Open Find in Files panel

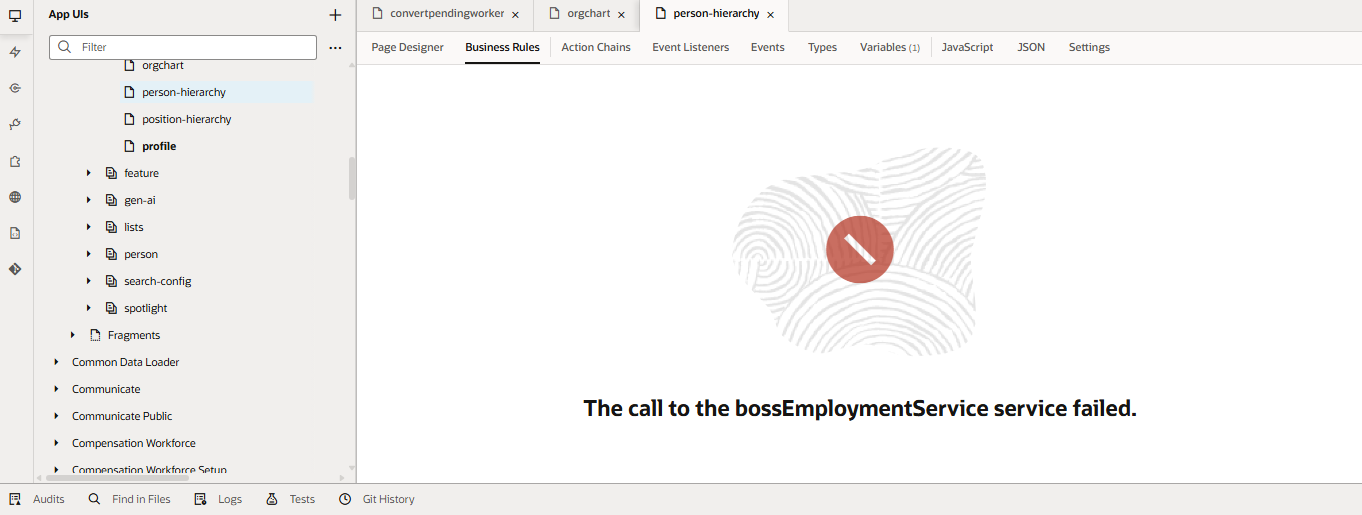[x=129, y=499]
